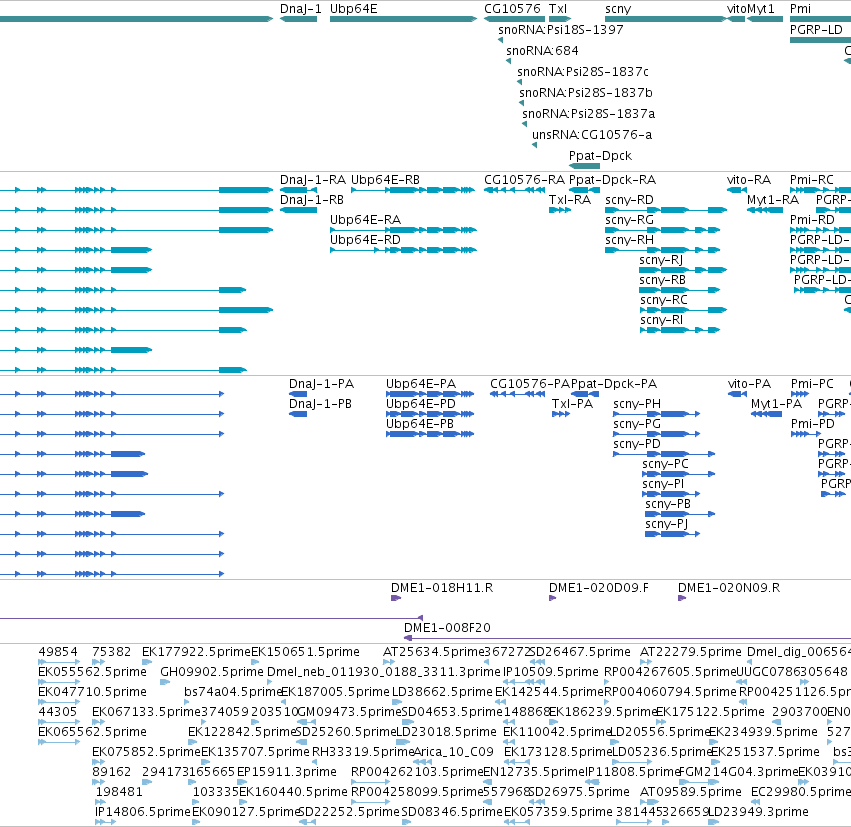The width and height of the screenshot is (851, 827).
Task: Click the DME1-020D09.F clone end
Action: 552,598
